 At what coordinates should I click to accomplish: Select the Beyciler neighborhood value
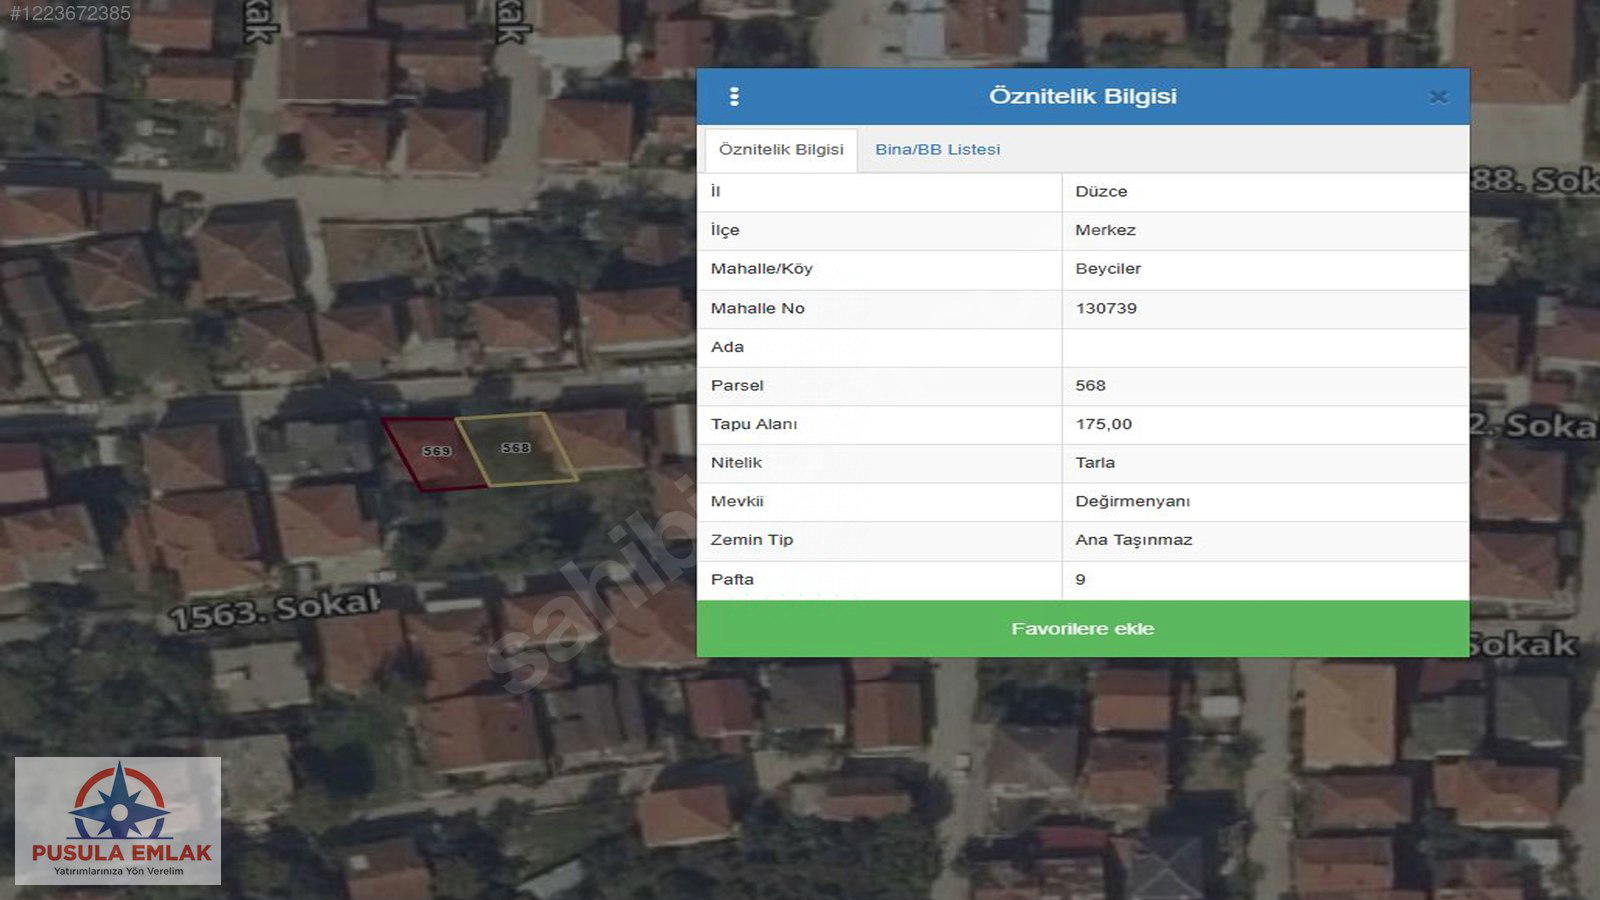(1108, 269)
